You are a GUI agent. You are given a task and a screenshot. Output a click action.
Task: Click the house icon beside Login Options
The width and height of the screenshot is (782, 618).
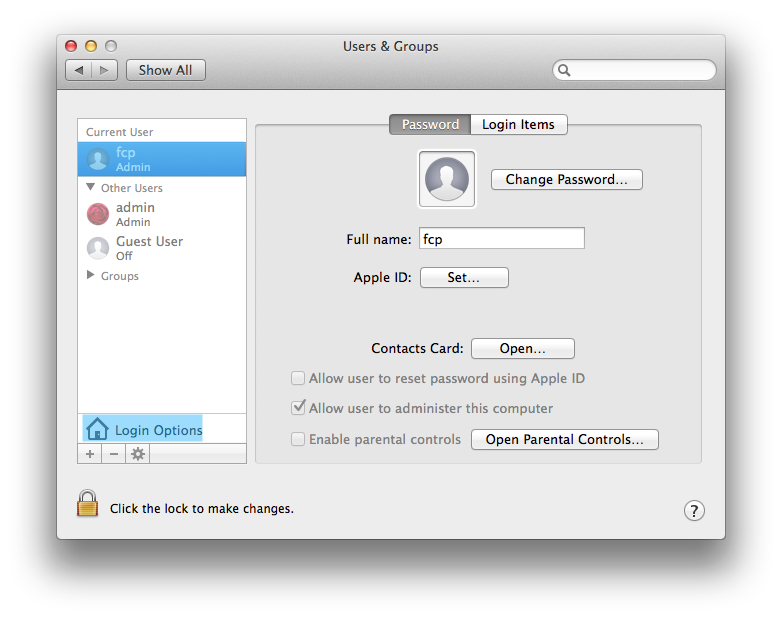click(97, 429)
